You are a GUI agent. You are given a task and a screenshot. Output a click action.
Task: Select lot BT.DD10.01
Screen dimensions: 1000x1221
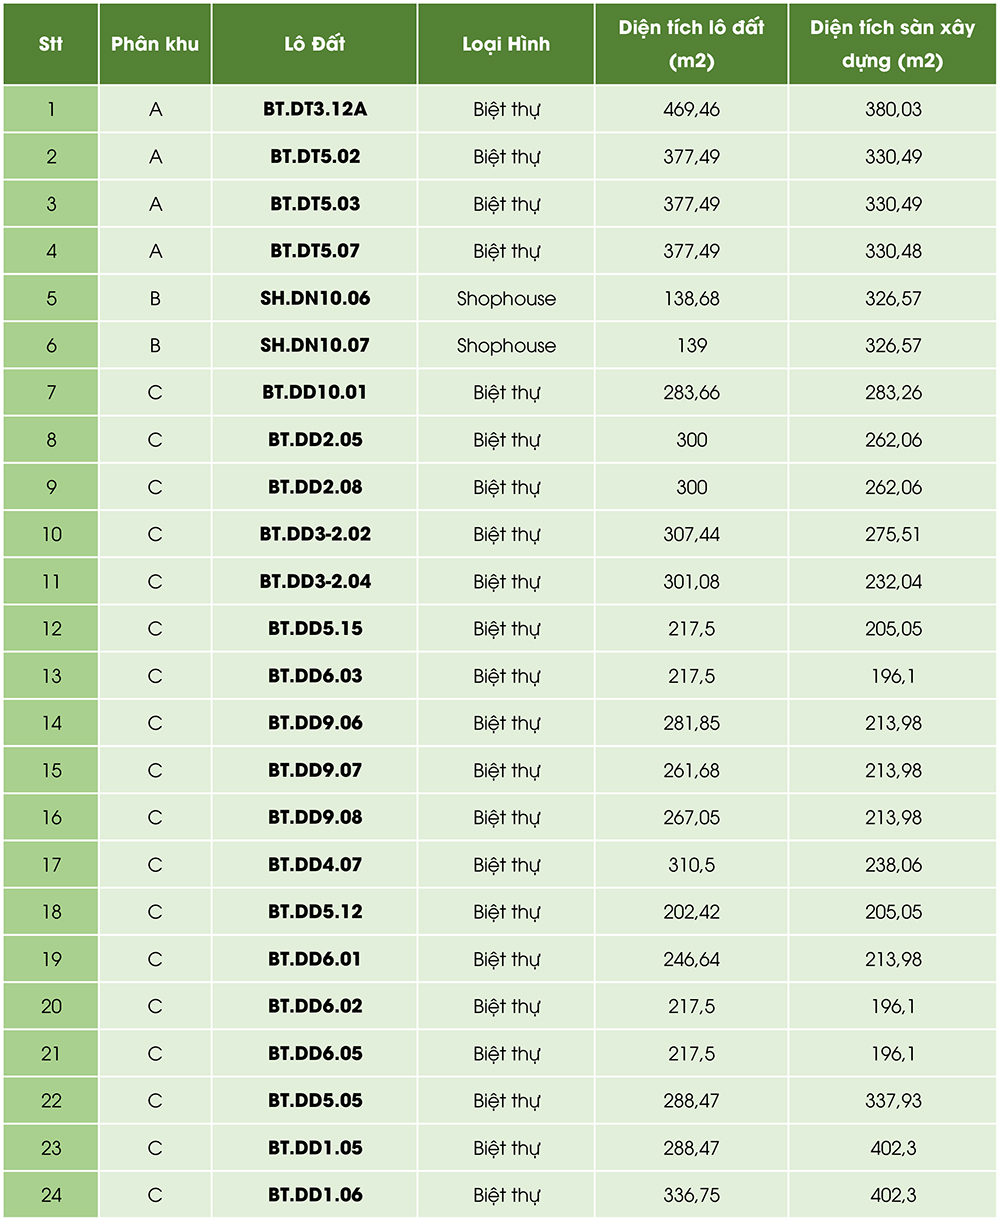pos(315,392)
